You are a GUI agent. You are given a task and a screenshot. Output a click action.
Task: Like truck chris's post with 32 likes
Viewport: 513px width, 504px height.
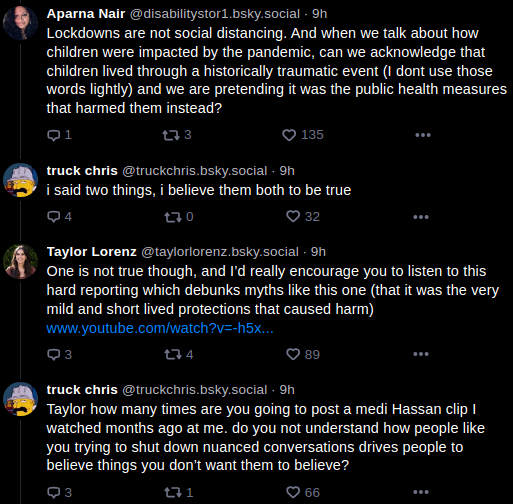pos(303,217)
